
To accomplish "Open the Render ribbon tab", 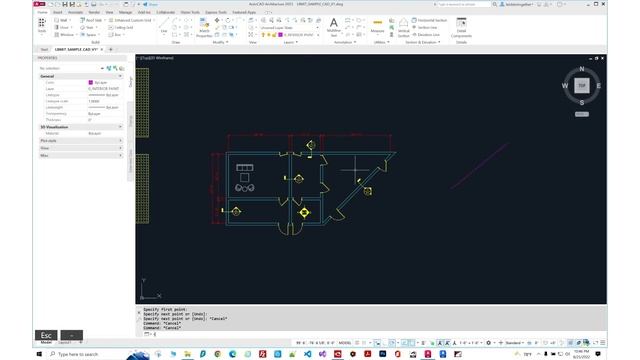I will (94, 12).
